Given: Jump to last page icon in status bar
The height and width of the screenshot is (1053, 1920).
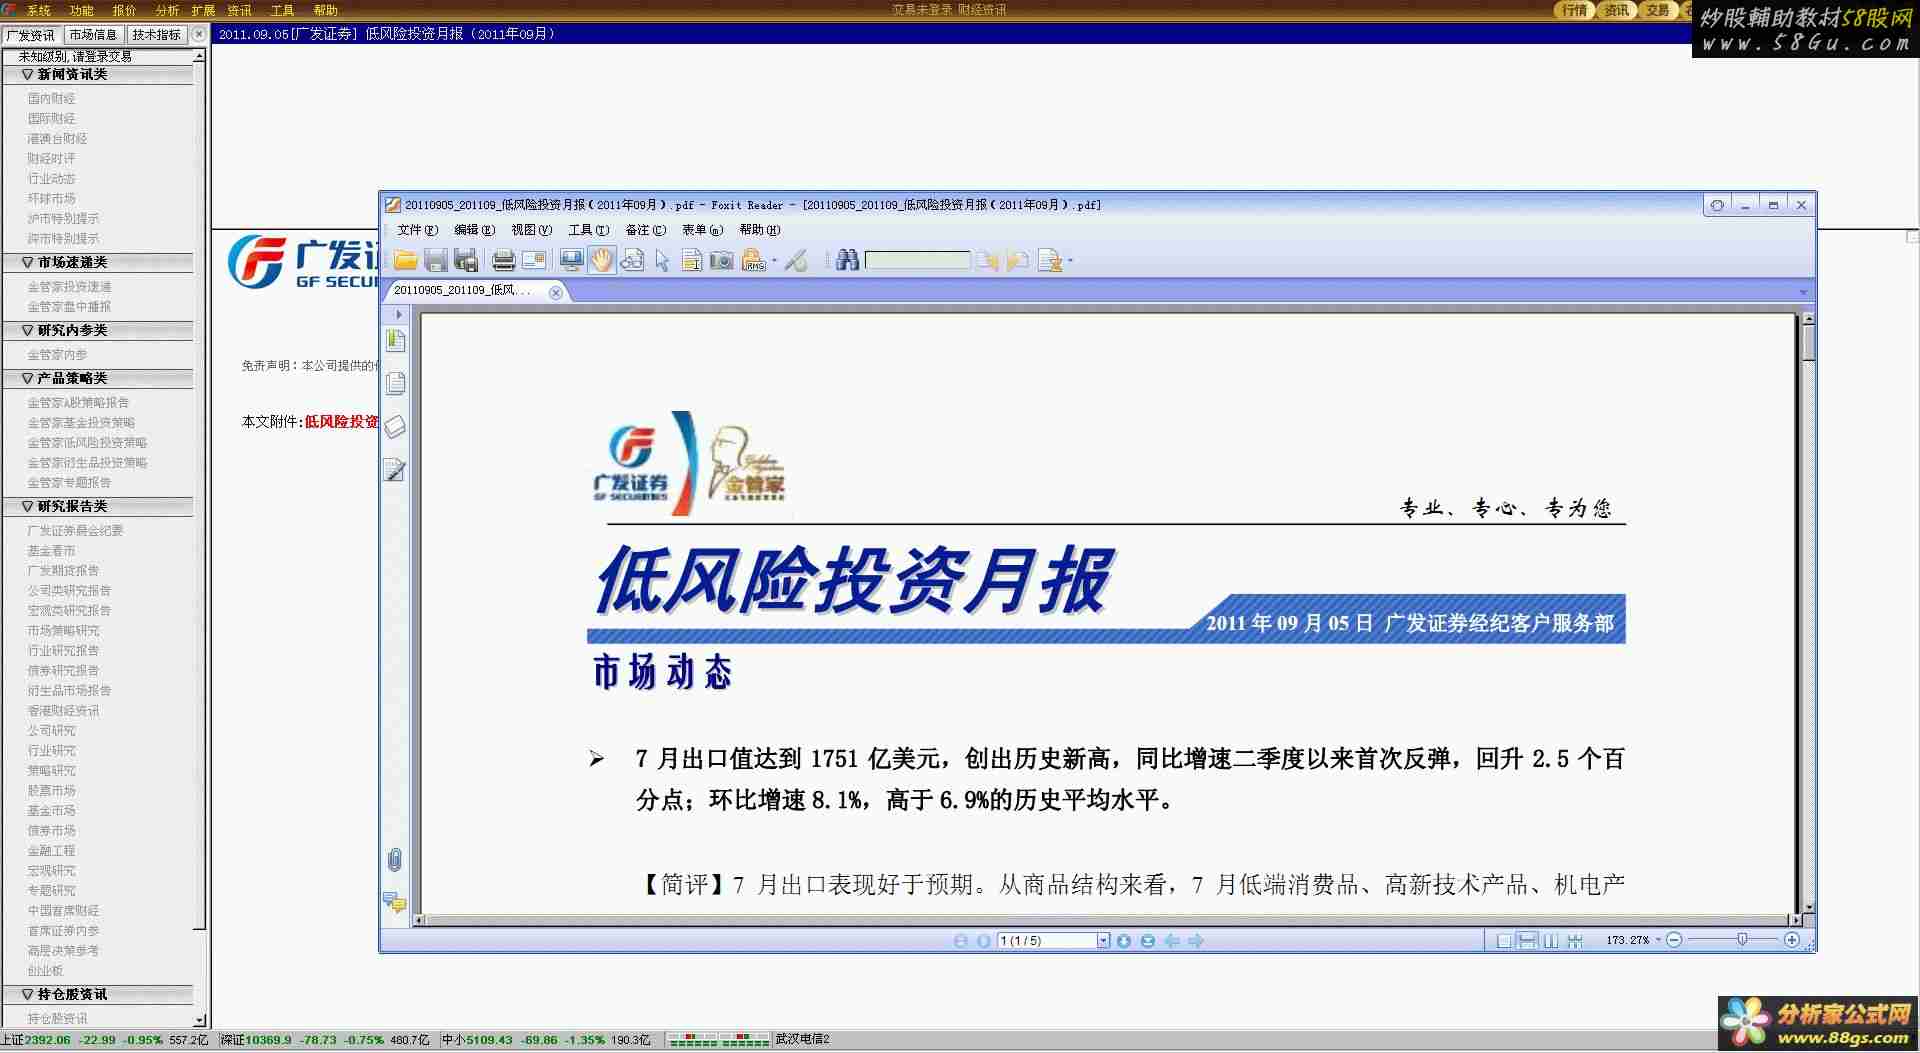Looking at the screenshot, I should click(1147, 941).
